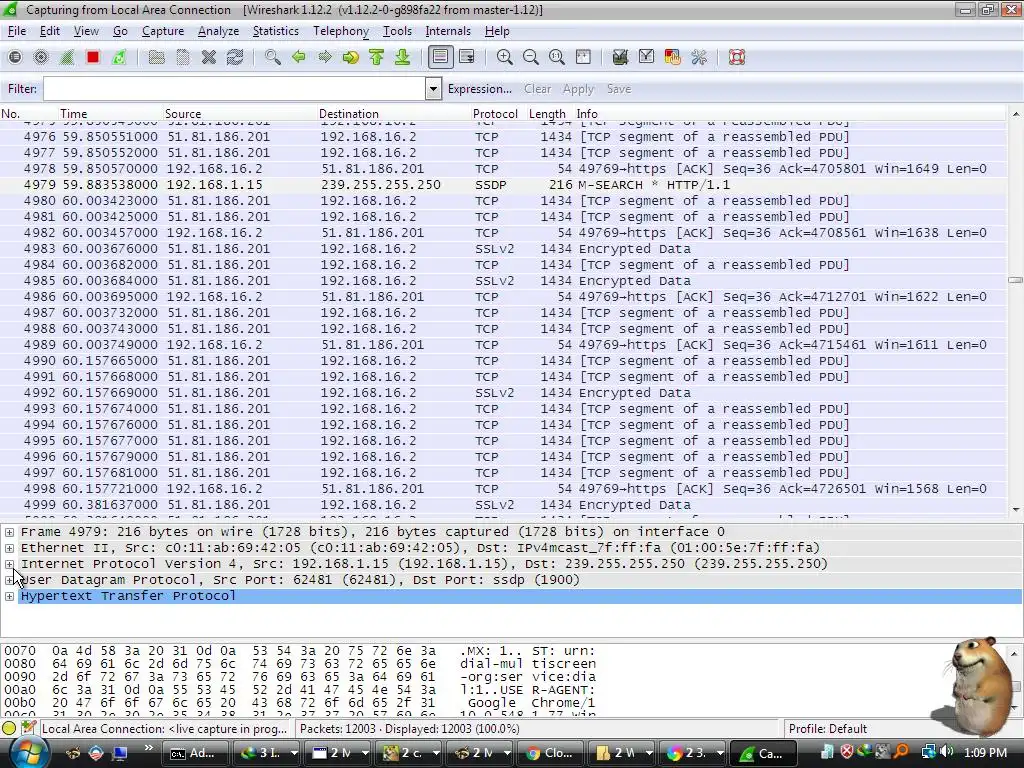Stop the running live capture
The height and width of the screenshot is (768, 1024).
point(93,57)
